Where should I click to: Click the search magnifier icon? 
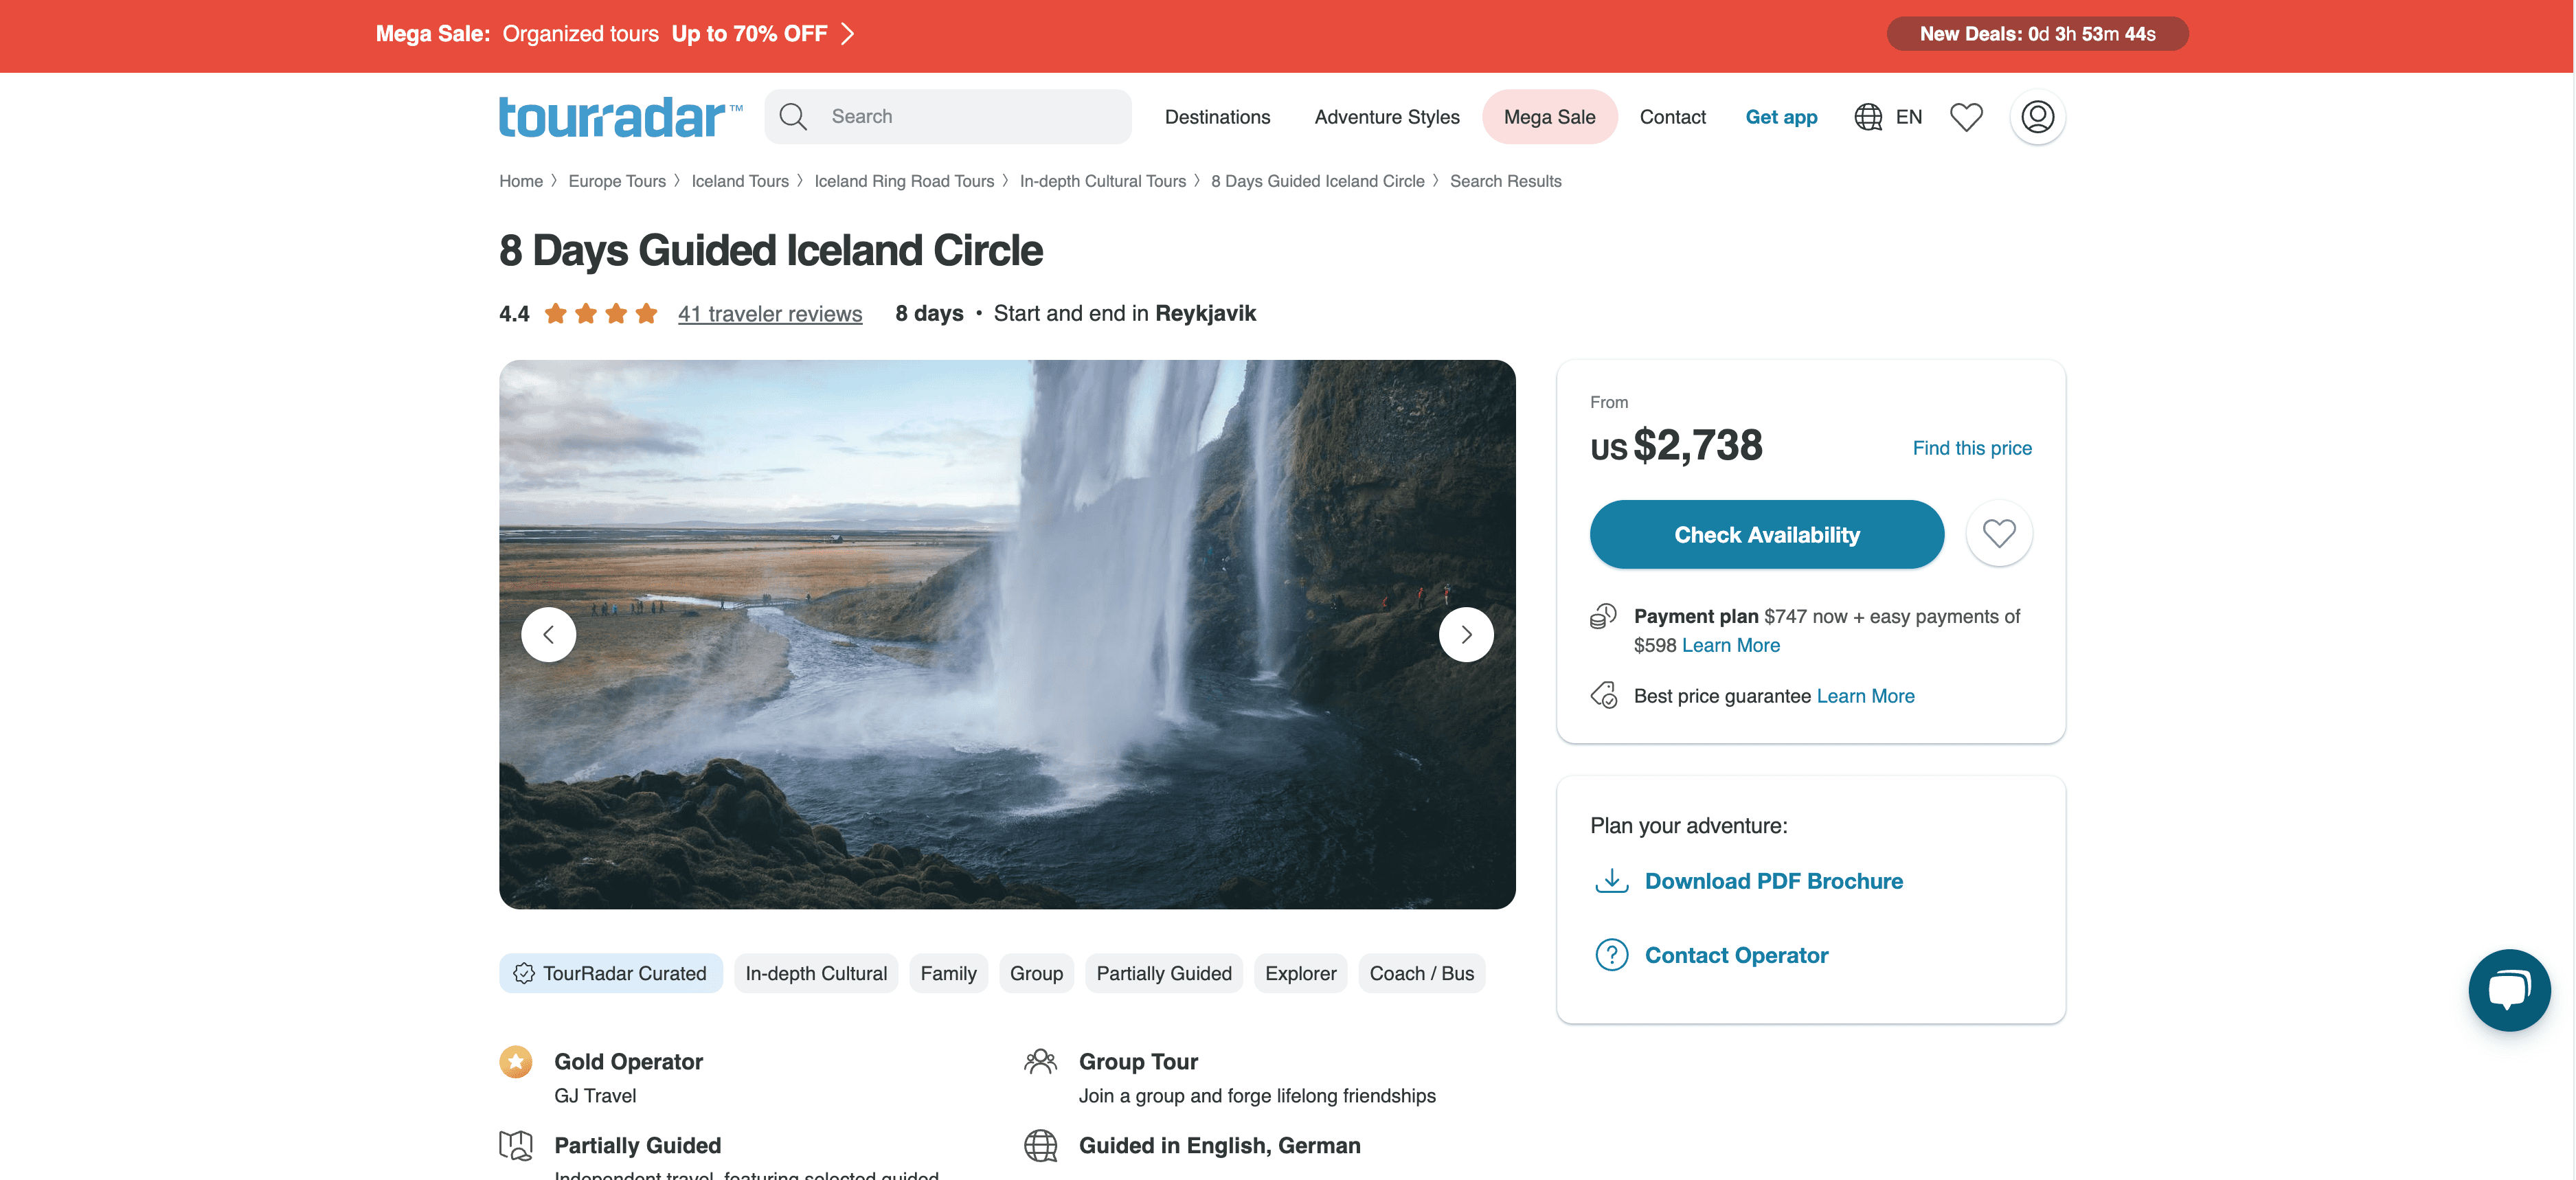coord(793,117)
